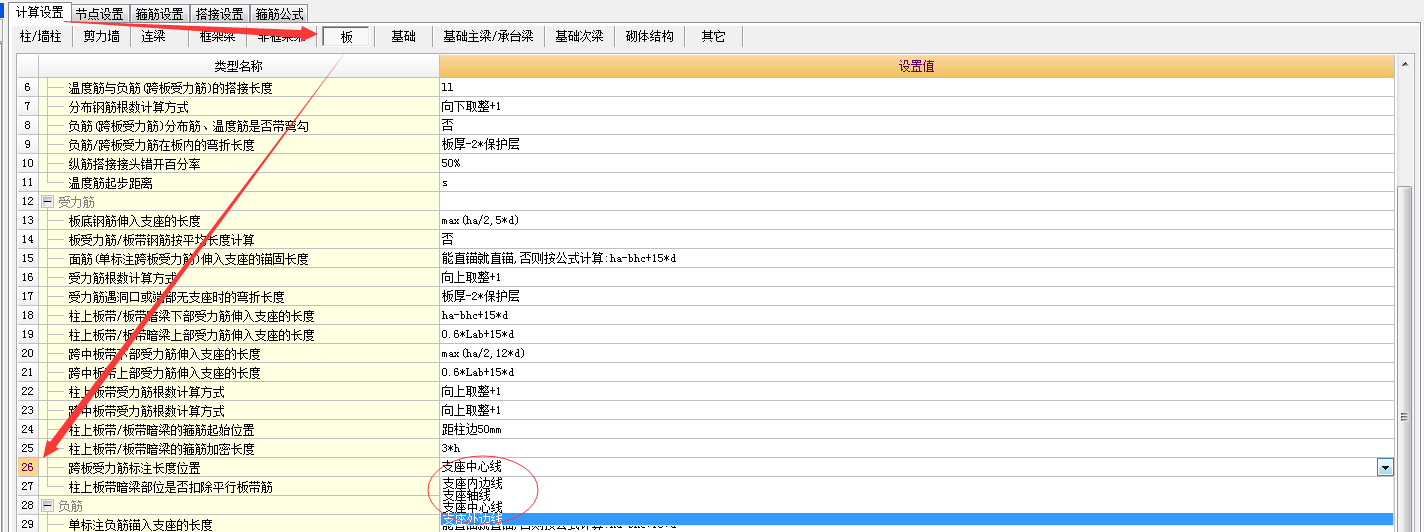The image size is (1424, 532).
Task: Select row 跨中板带上部受力筋伸入支座的长度
Action: (164, 373)
